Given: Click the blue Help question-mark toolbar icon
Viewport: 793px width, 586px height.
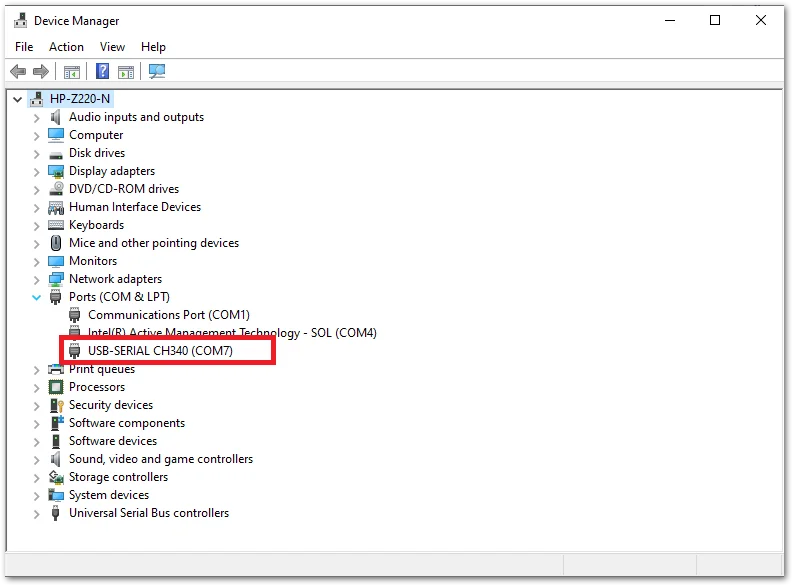Looking at the screenshot, I should (x=103, y=71).
